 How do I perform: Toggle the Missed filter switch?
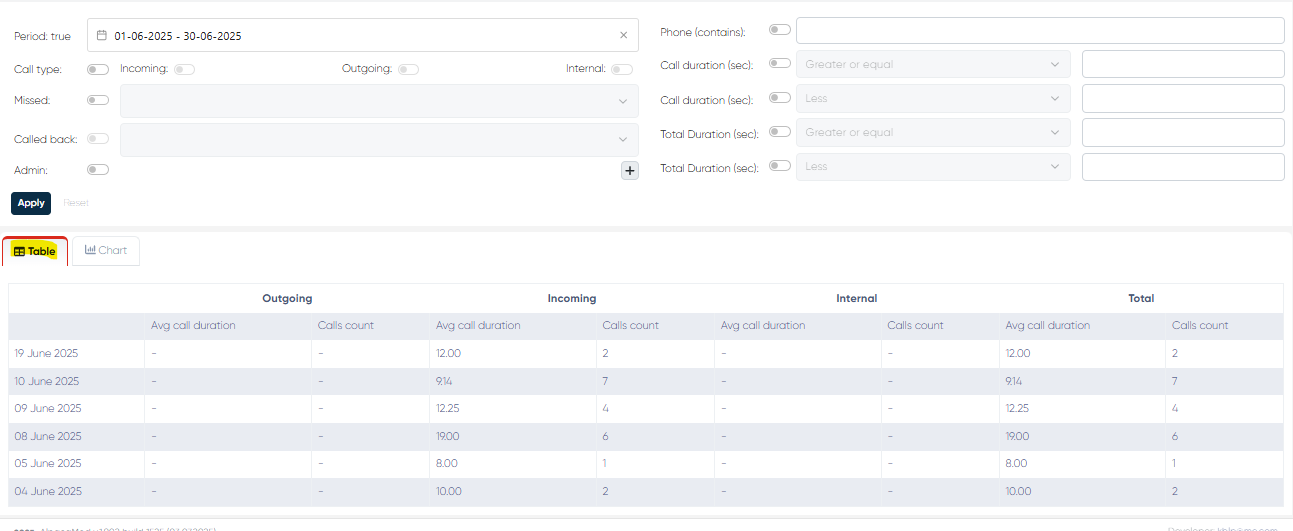click(x=98, y=100)
